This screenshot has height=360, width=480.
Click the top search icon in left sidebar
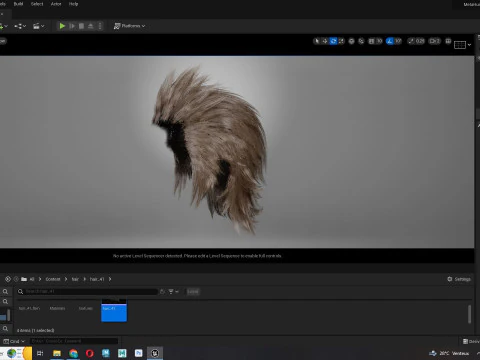point(5,292)
